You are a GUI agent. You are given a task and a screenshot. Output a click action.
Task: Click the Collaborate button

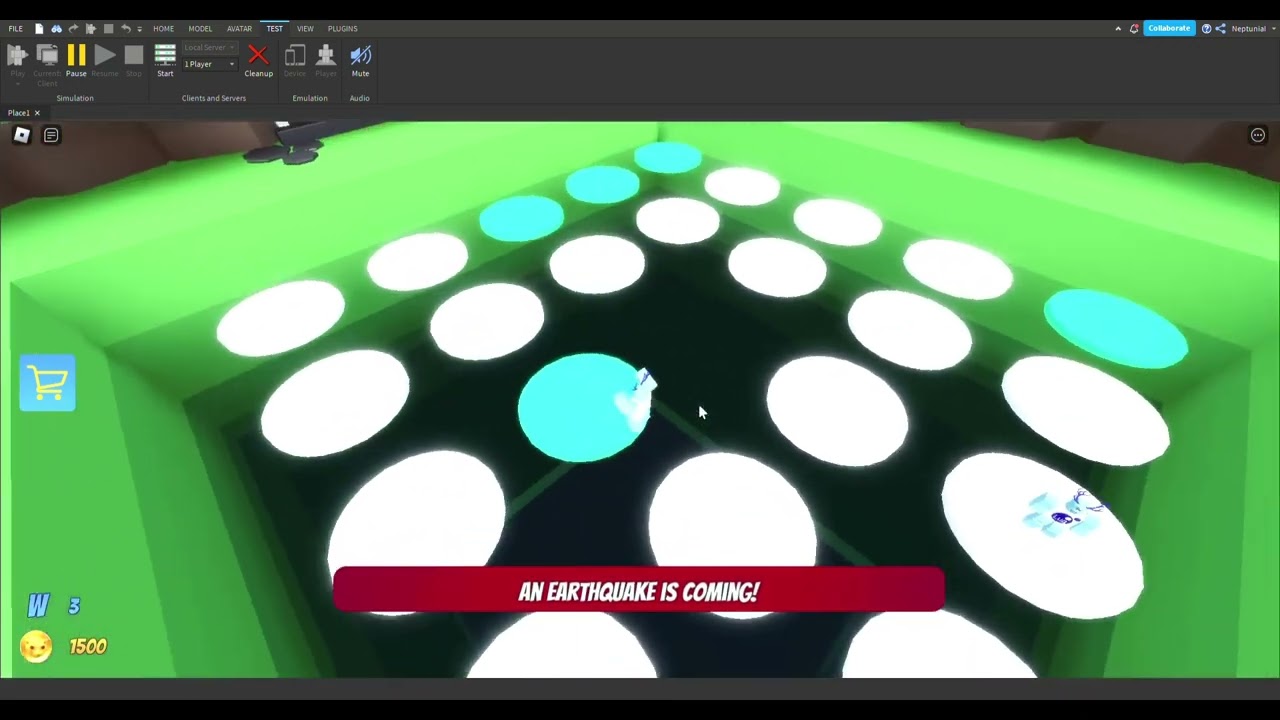pos(1169,28)
